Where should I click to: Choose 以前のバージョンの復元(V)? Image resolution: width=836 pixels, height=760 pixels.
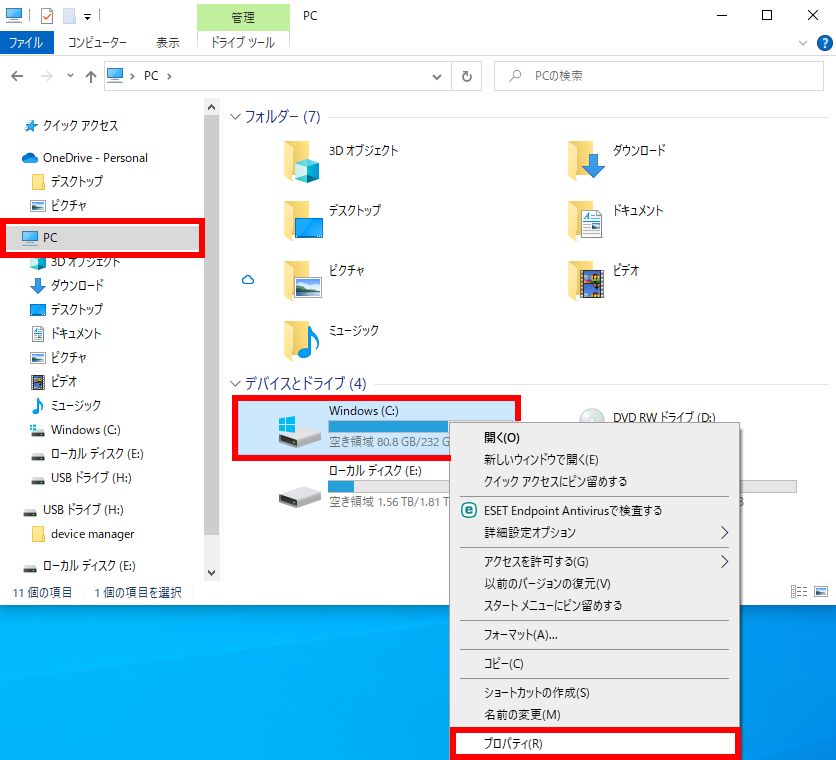(594, 583)
